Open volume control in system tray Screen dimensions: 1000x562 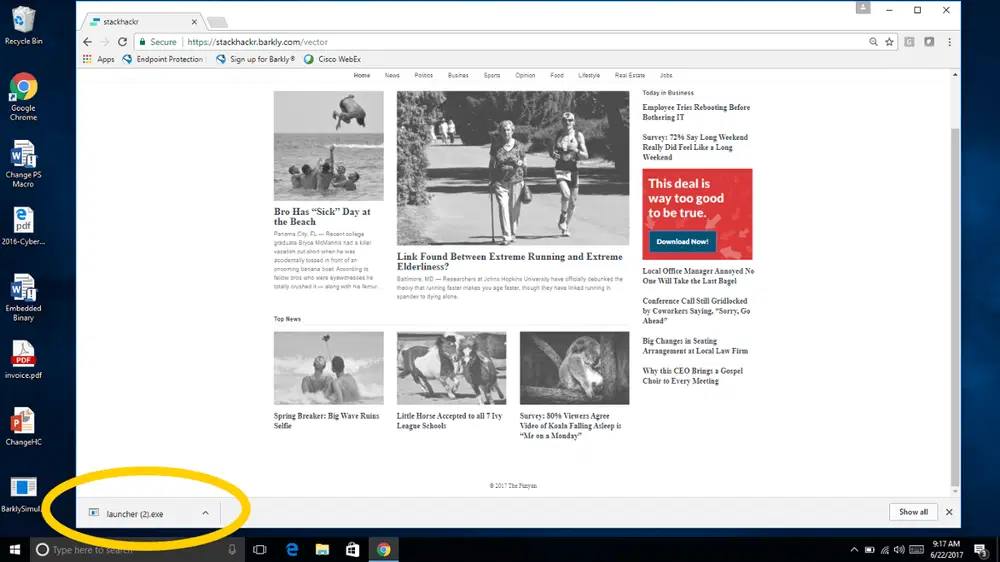(x=899, y=549)
